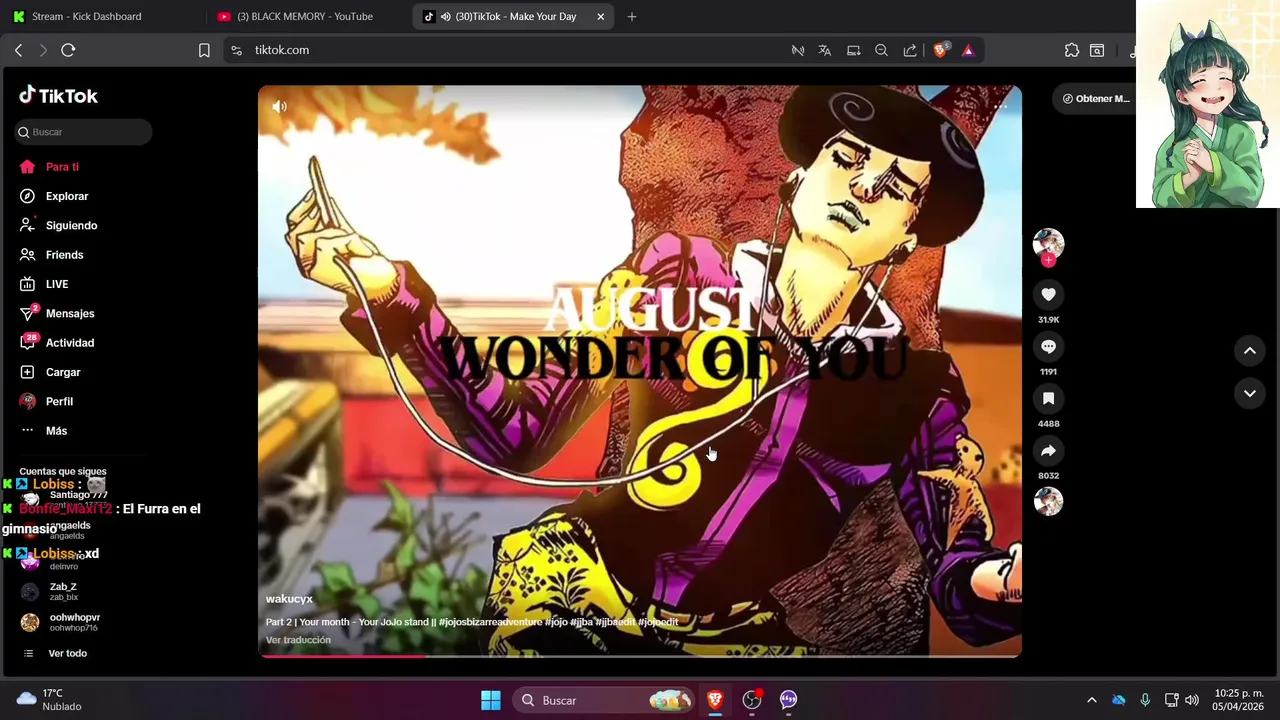This screenshot has width=1280, height=720.
Task: Click install app icon in address bar
Action: click(x=853, y=50)
